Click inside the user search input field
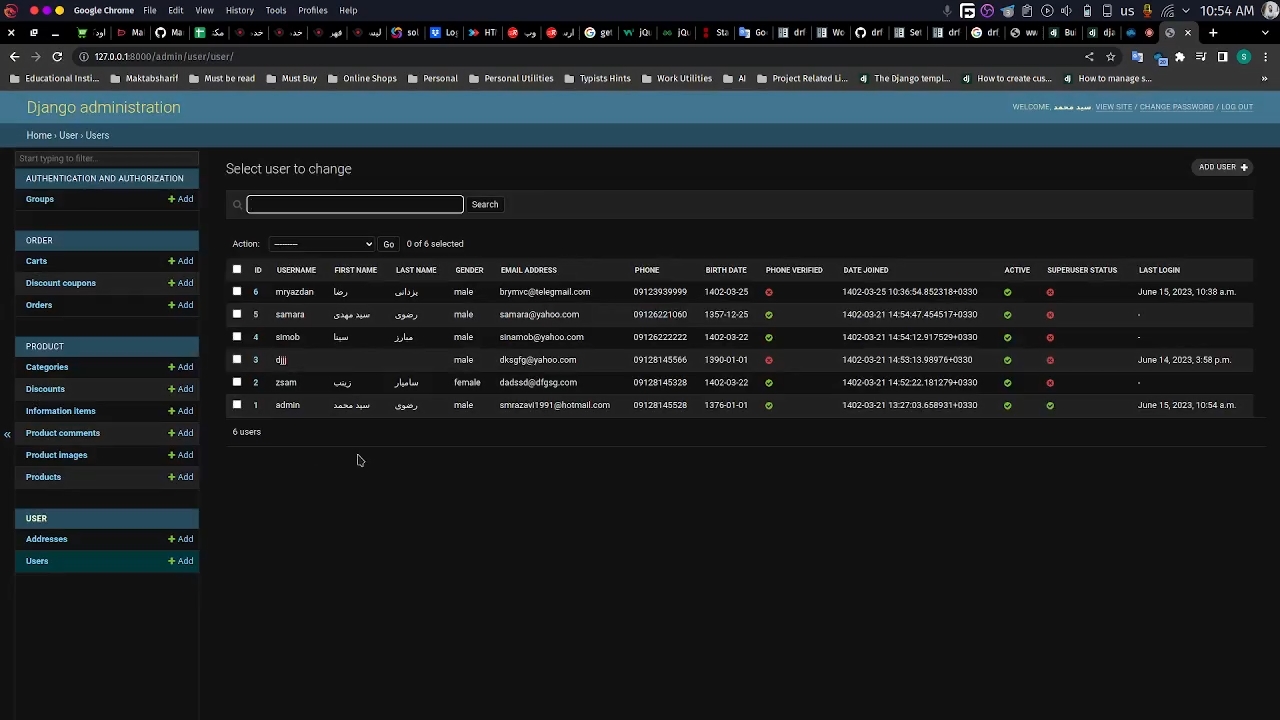The image size is (1280, 720). tap(355, 204)
